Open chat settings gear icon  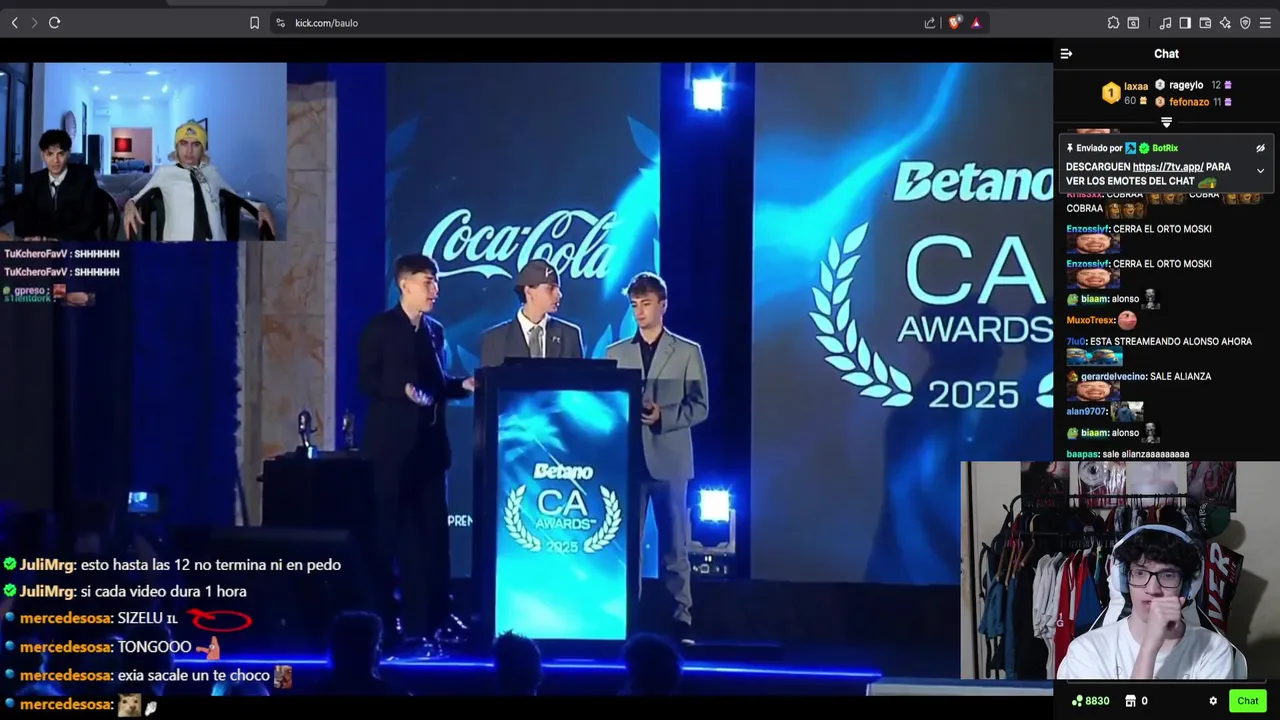(1213, 701)
